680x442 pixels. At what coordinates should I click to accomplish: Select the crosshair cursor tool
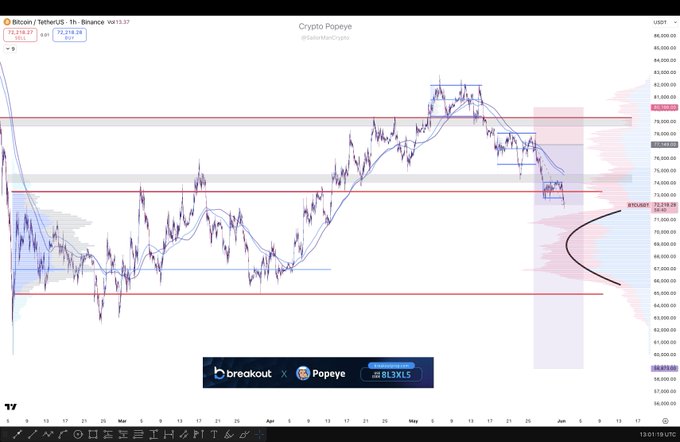click(x=259, y=434)
